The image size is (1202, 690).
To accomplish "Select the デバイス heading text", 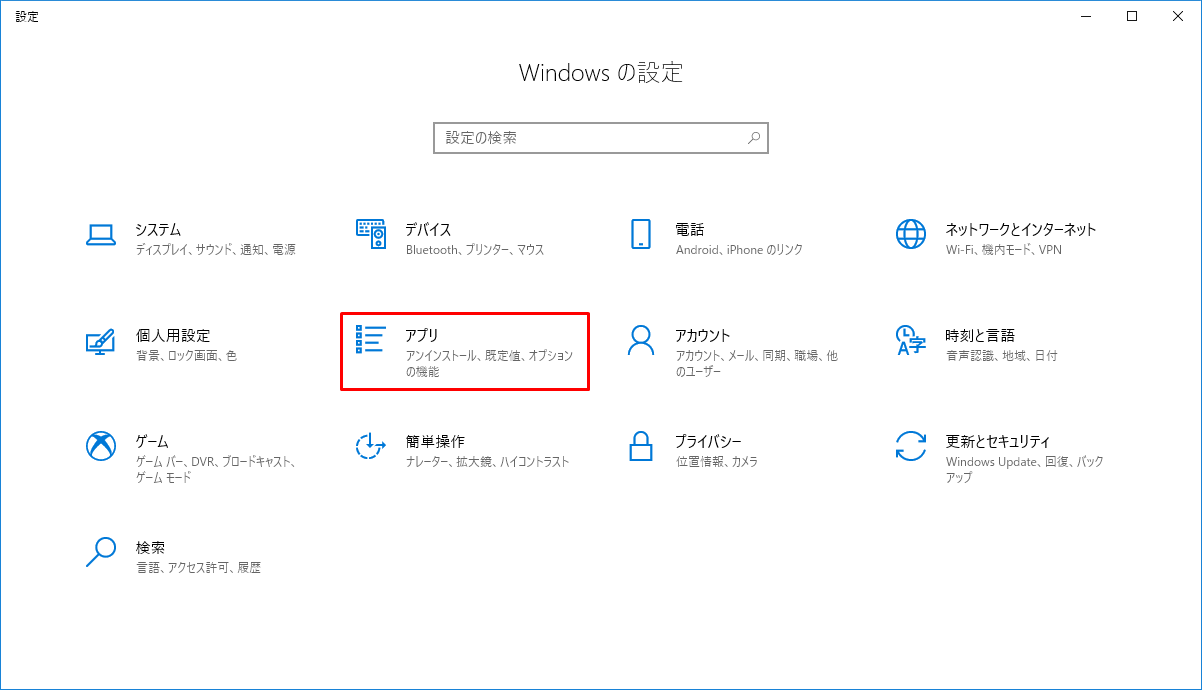I will point(428,229).
